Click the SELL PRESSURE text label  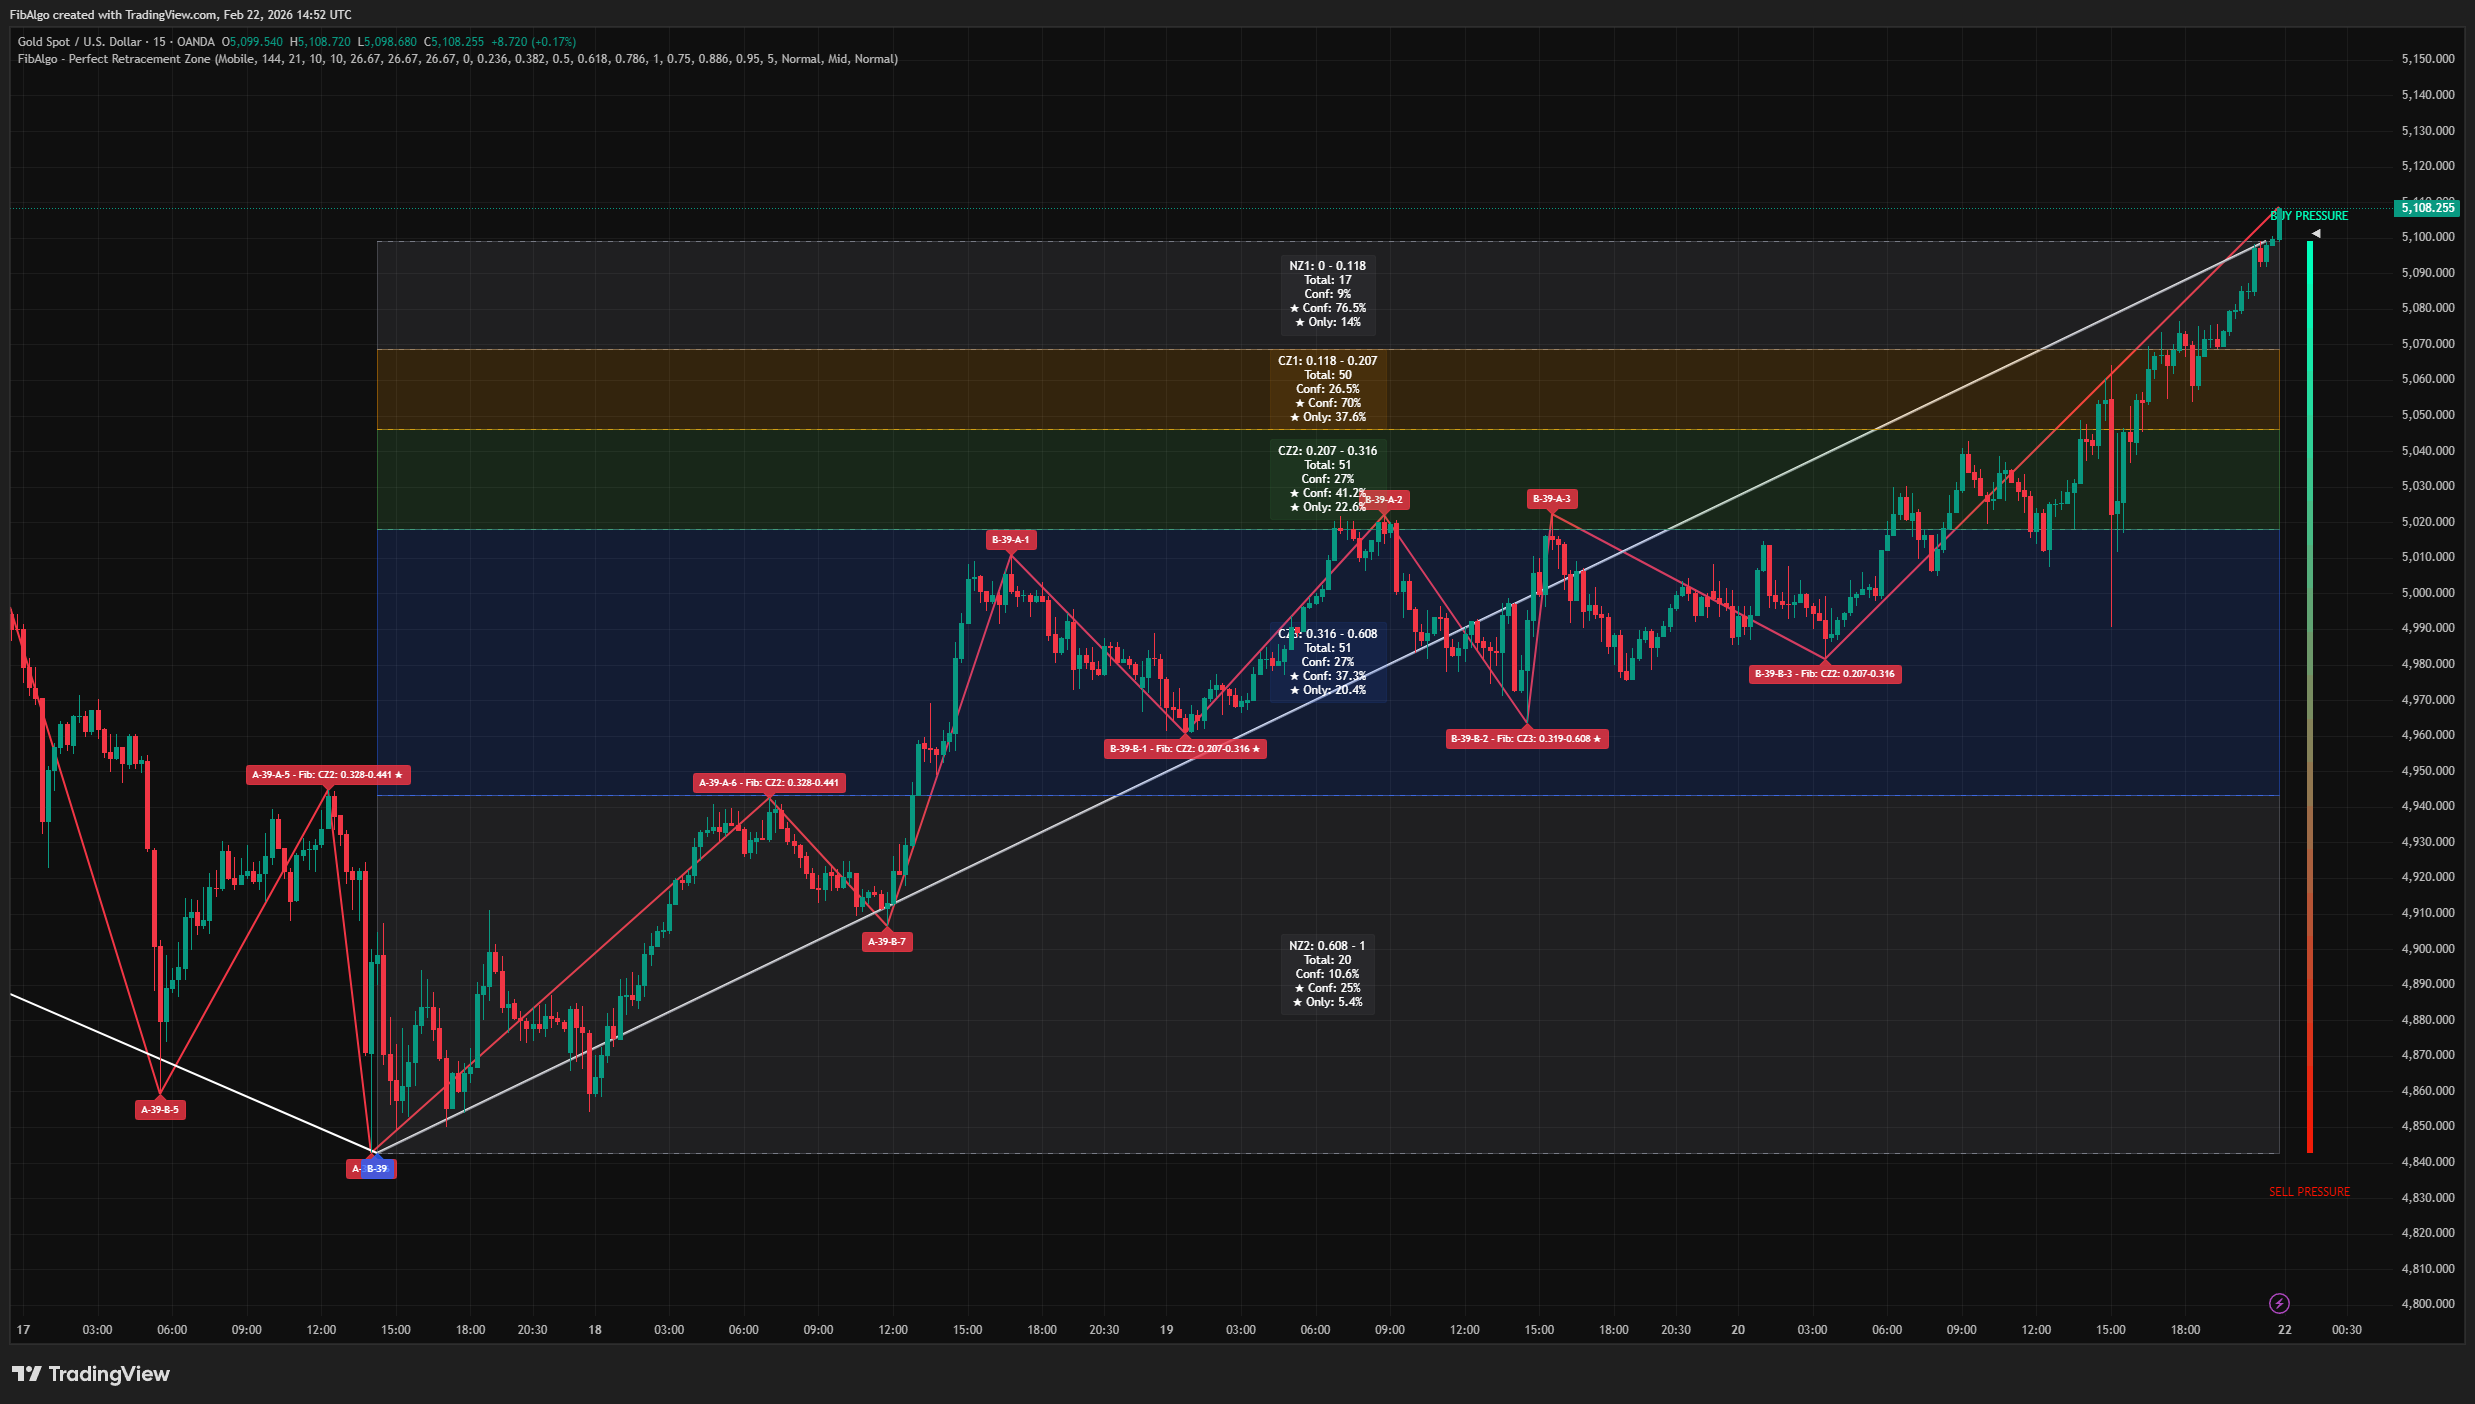2308,1191
